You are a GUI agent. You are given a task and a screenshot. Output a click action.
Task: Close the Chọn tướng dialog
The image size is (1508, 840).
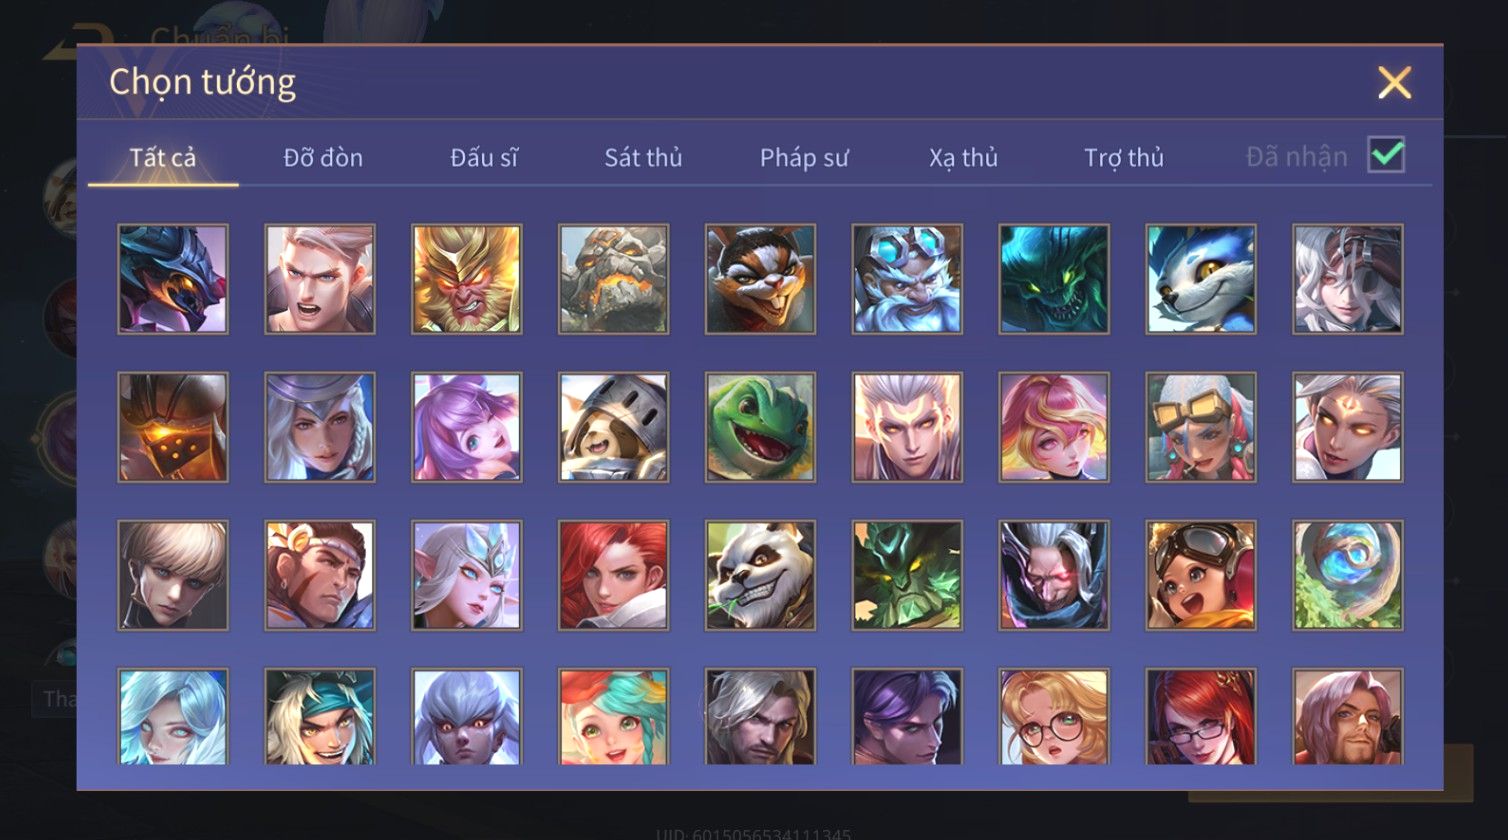click(x=1394, y=82)
